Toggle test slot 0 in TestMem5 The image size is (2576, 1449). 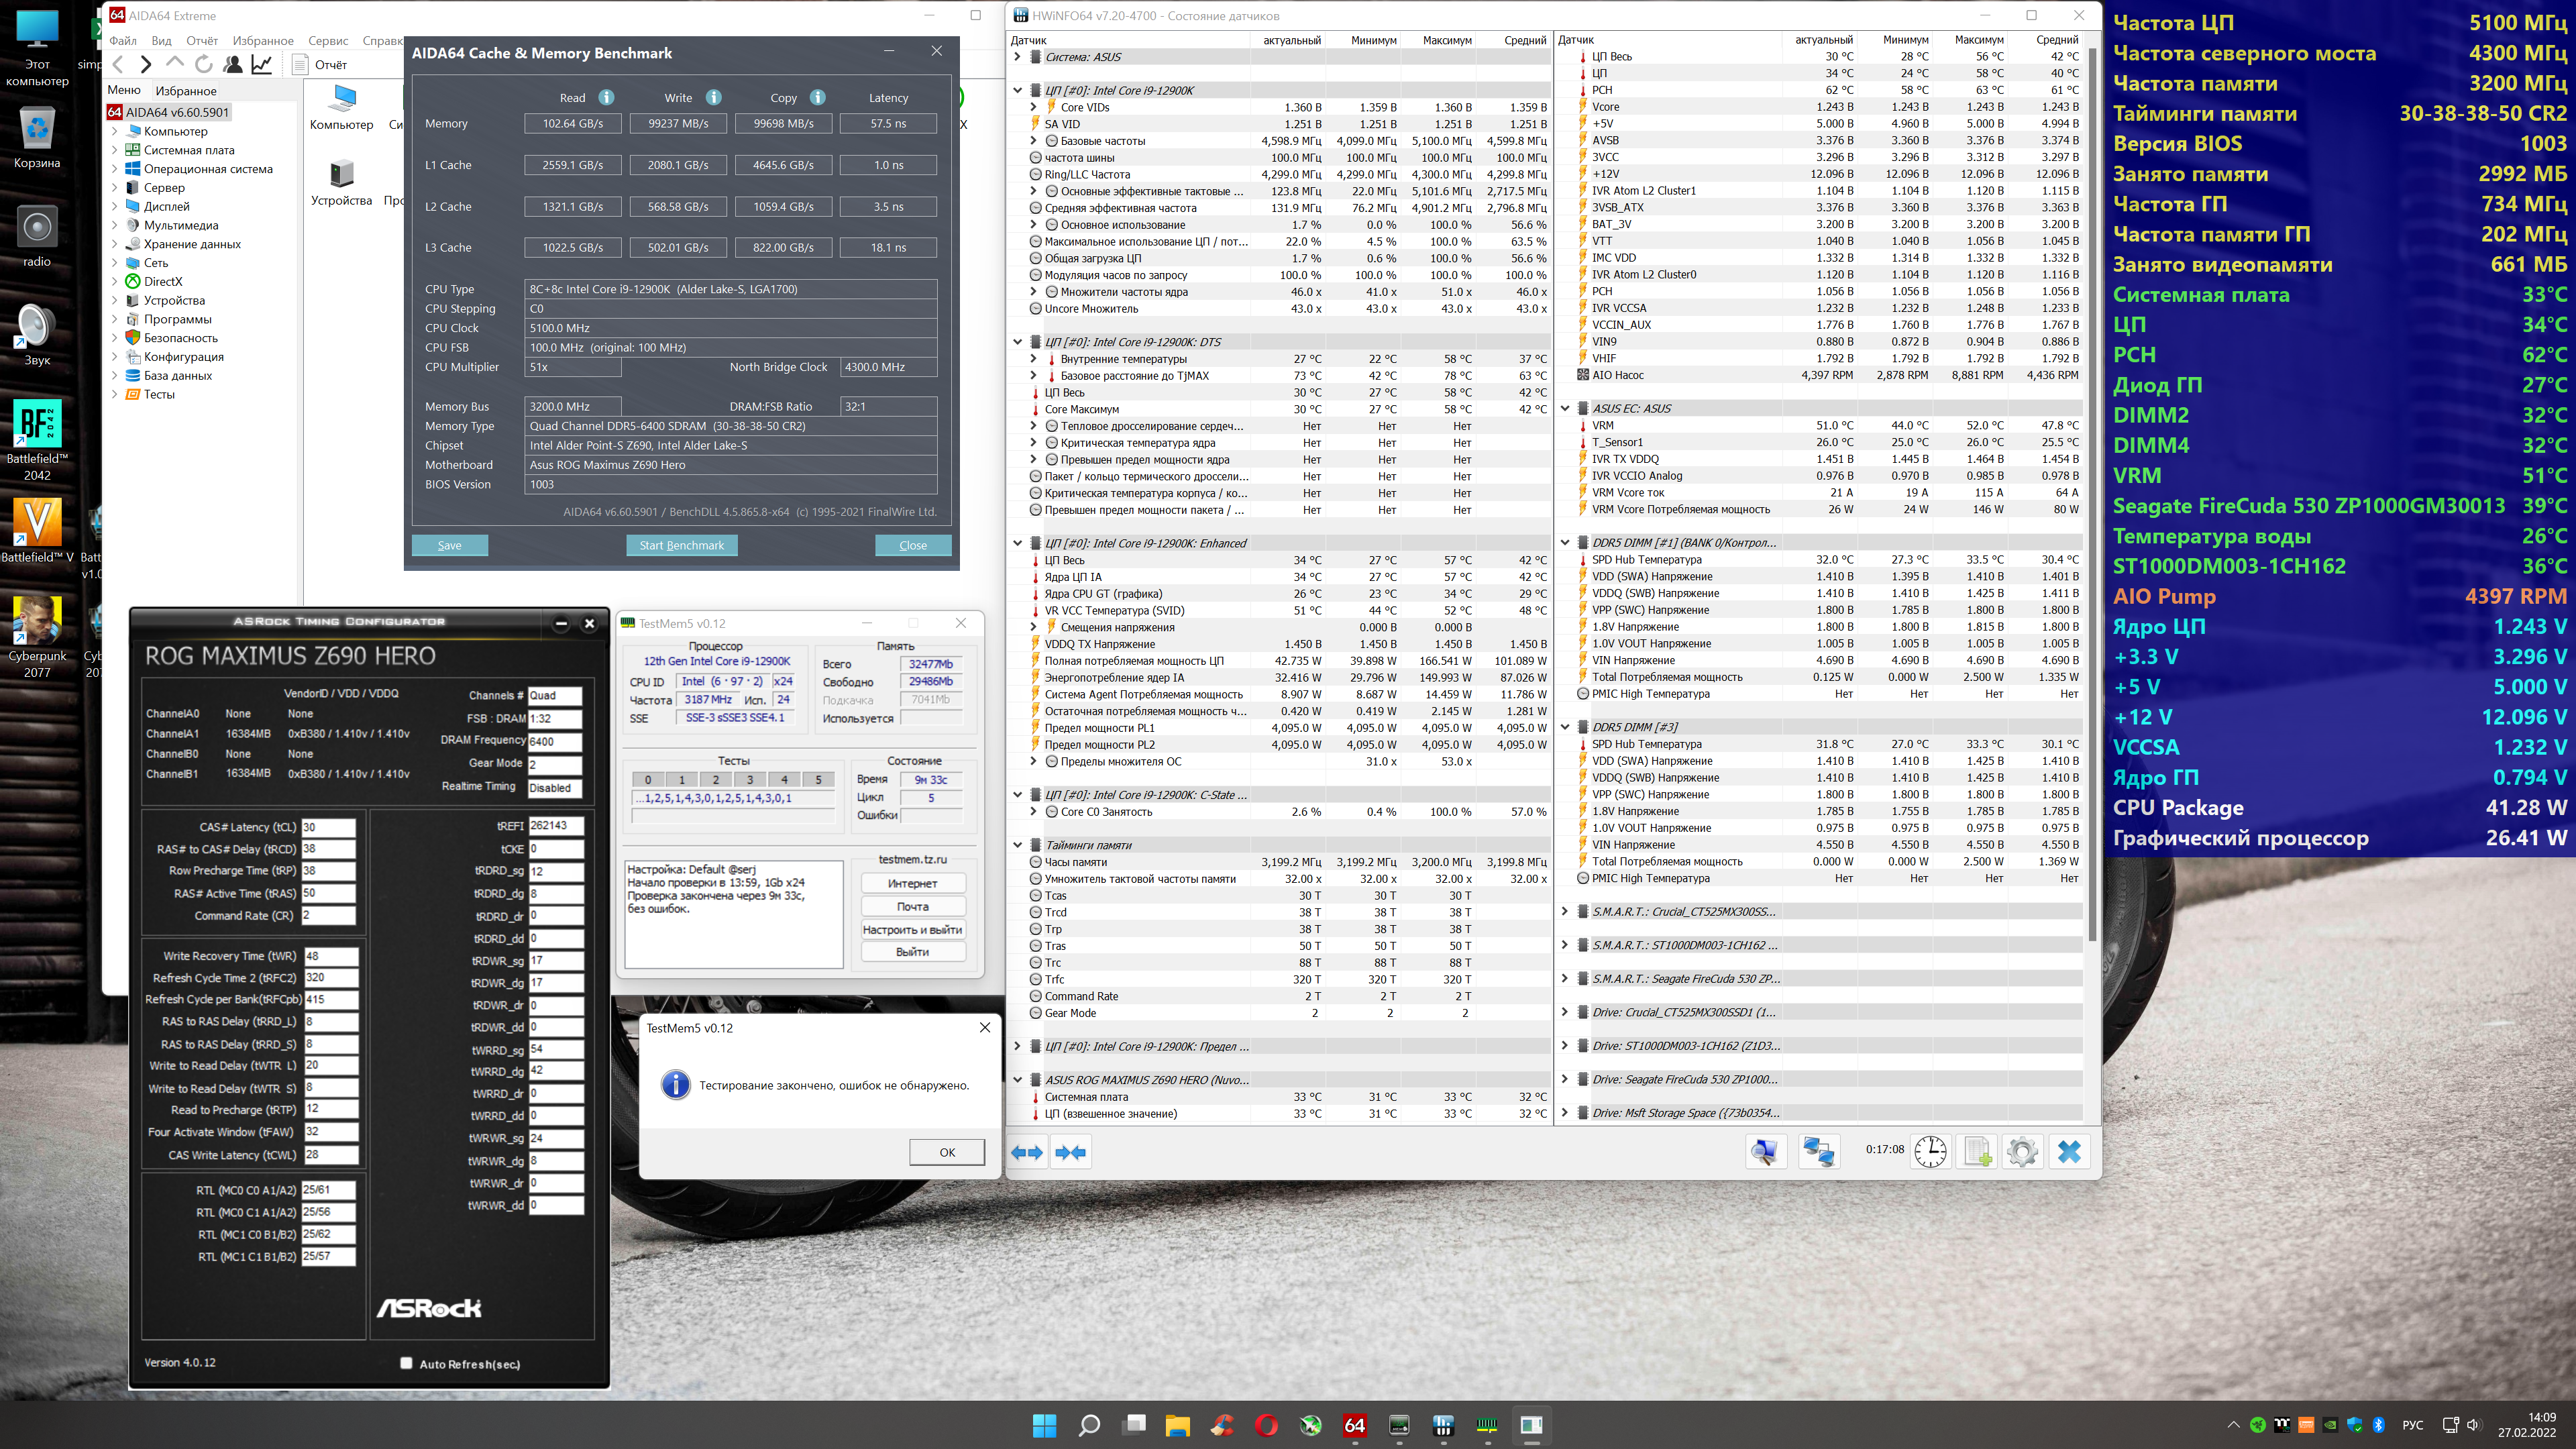tap(648, 779)
